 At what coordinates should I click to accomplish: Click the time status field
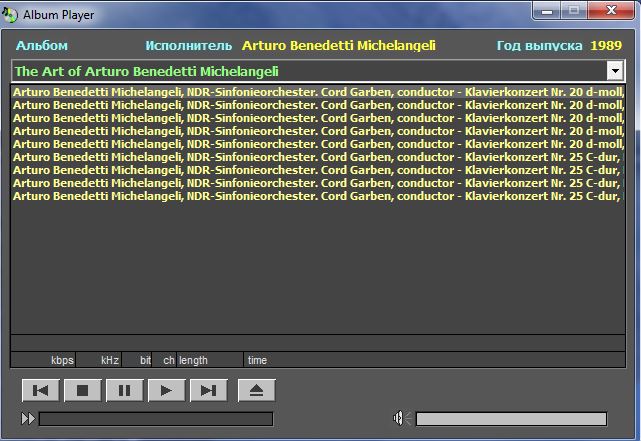435,360
